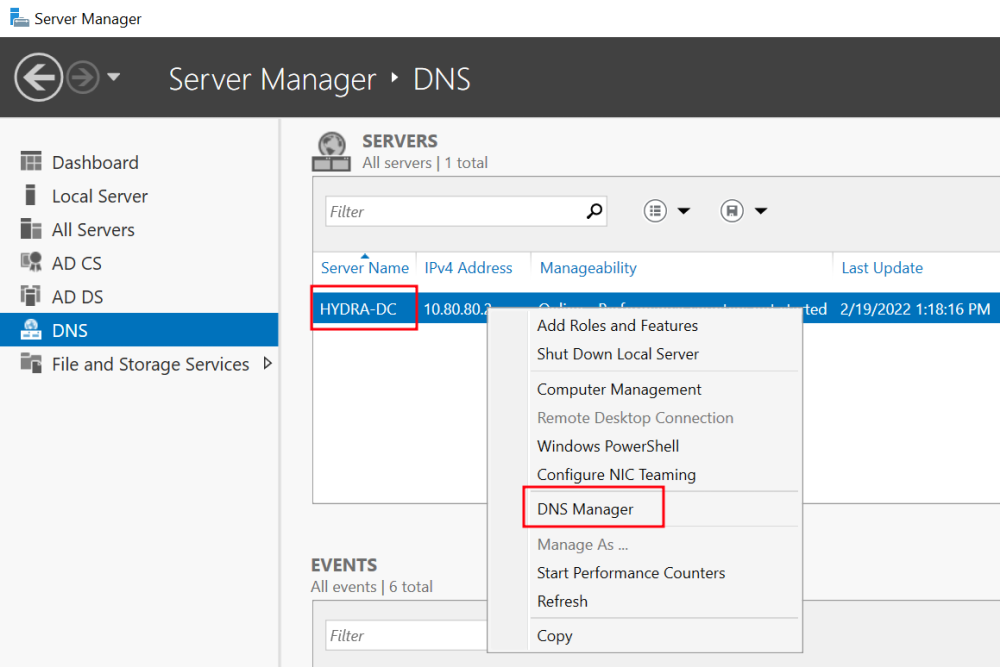Select the Dashboard item in the sidebar
The height and width of the screenshot is (667, 1000).
tap(95, 162)
